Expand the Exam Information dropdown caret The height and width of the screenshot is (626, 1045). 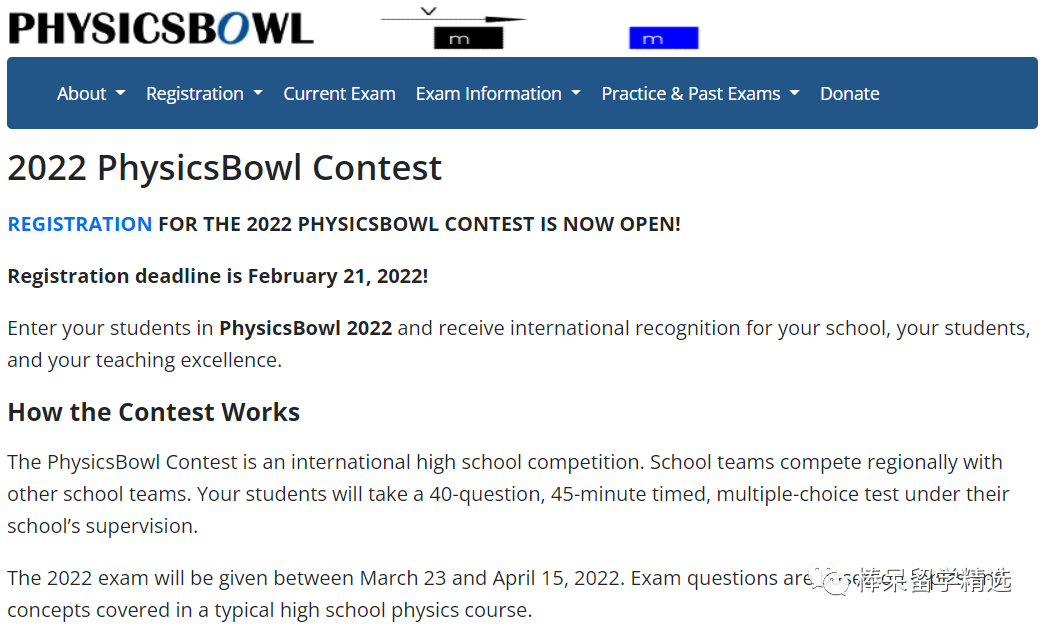(x=576, y=93)
